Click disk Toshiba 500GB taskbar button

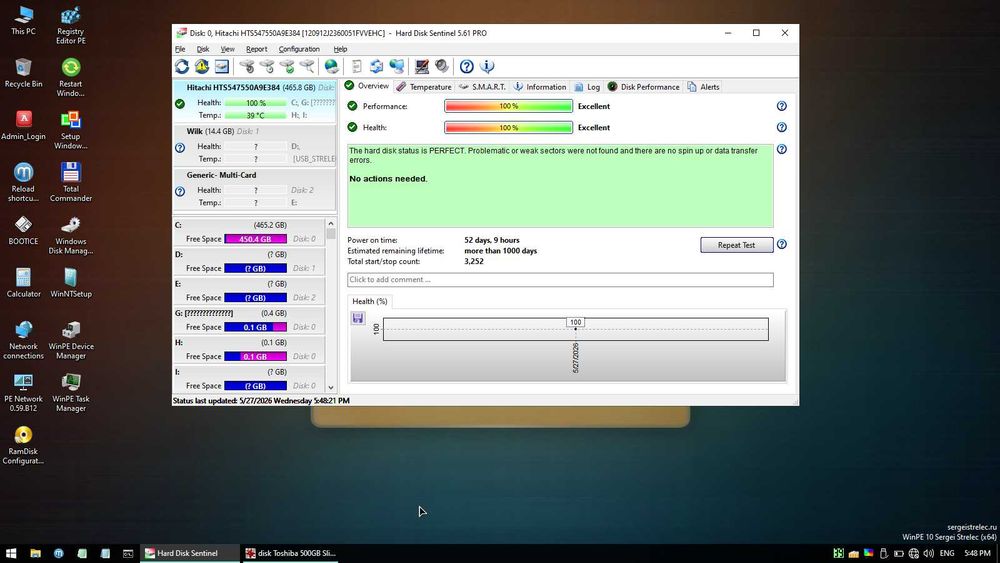click(291, 553)
